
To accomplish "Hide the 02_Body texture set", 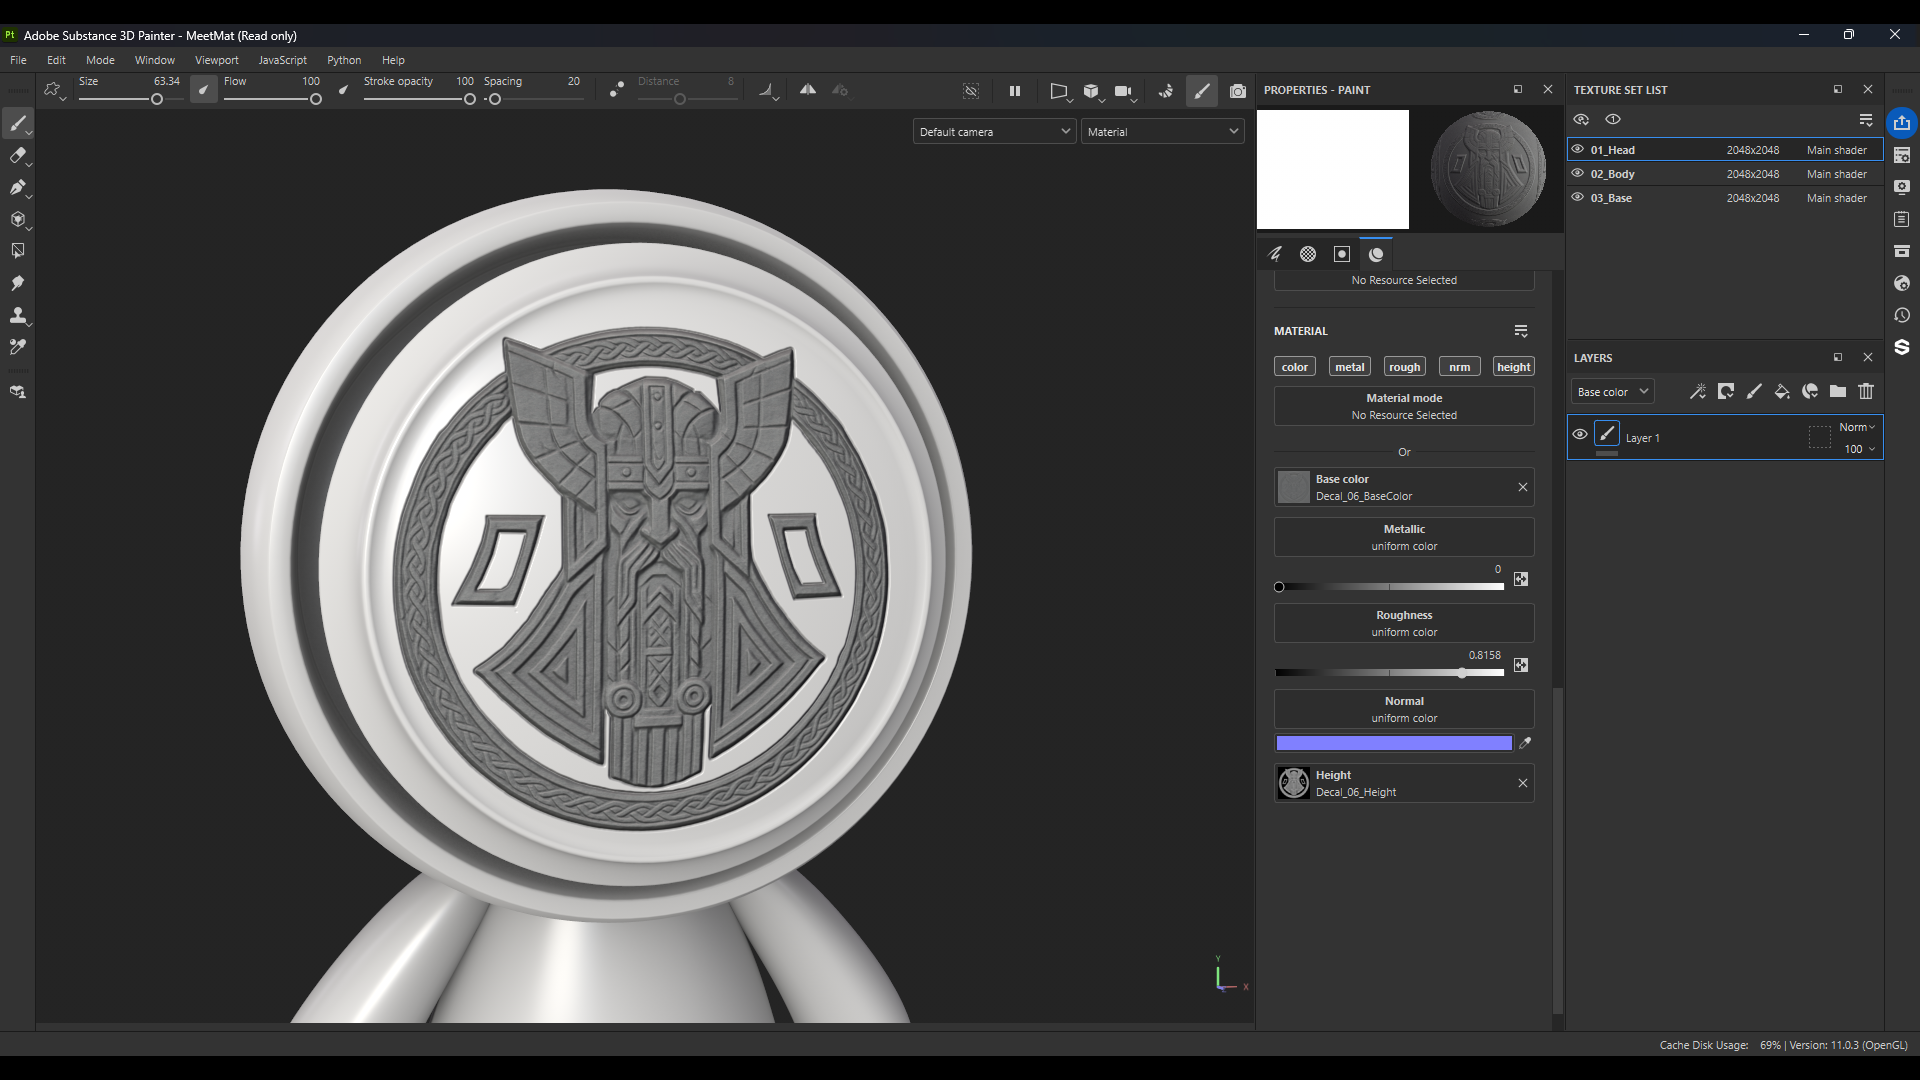I will coord(1578,173).
